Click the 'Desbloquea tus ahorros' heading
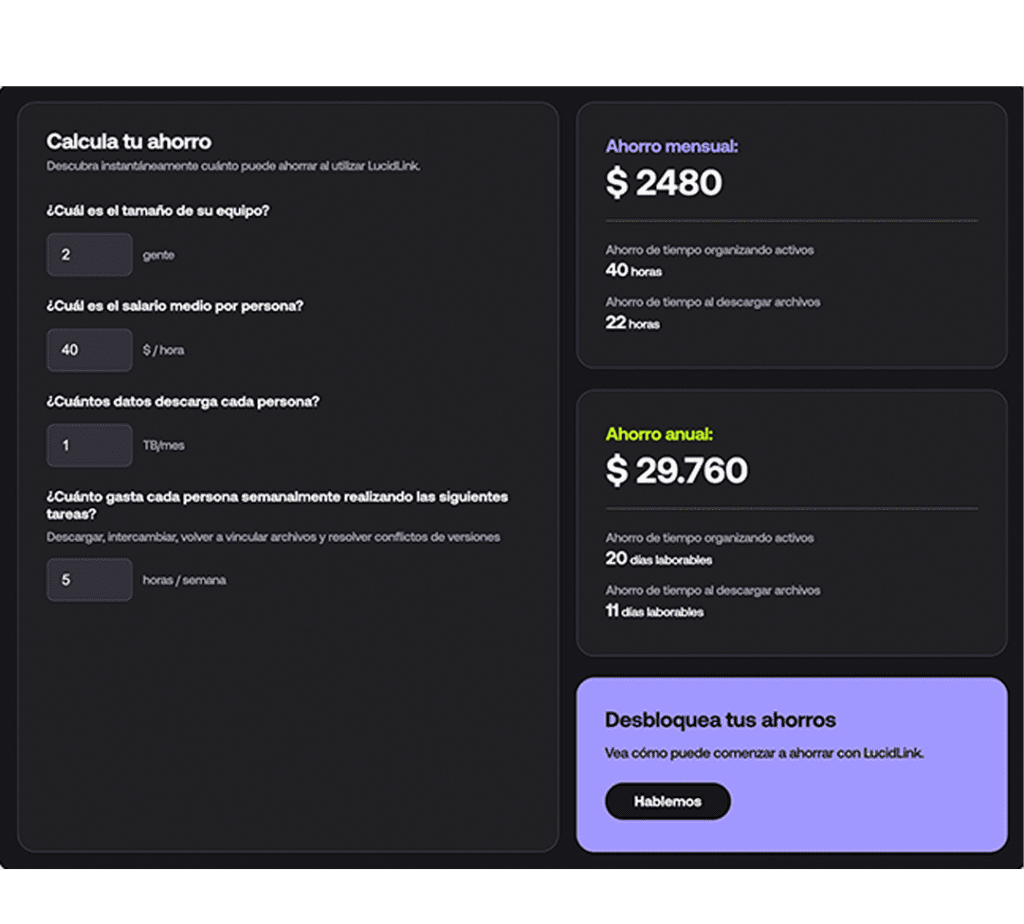Image resolution: width=1024 pixels, height=924 pixels. click(720, 720)
